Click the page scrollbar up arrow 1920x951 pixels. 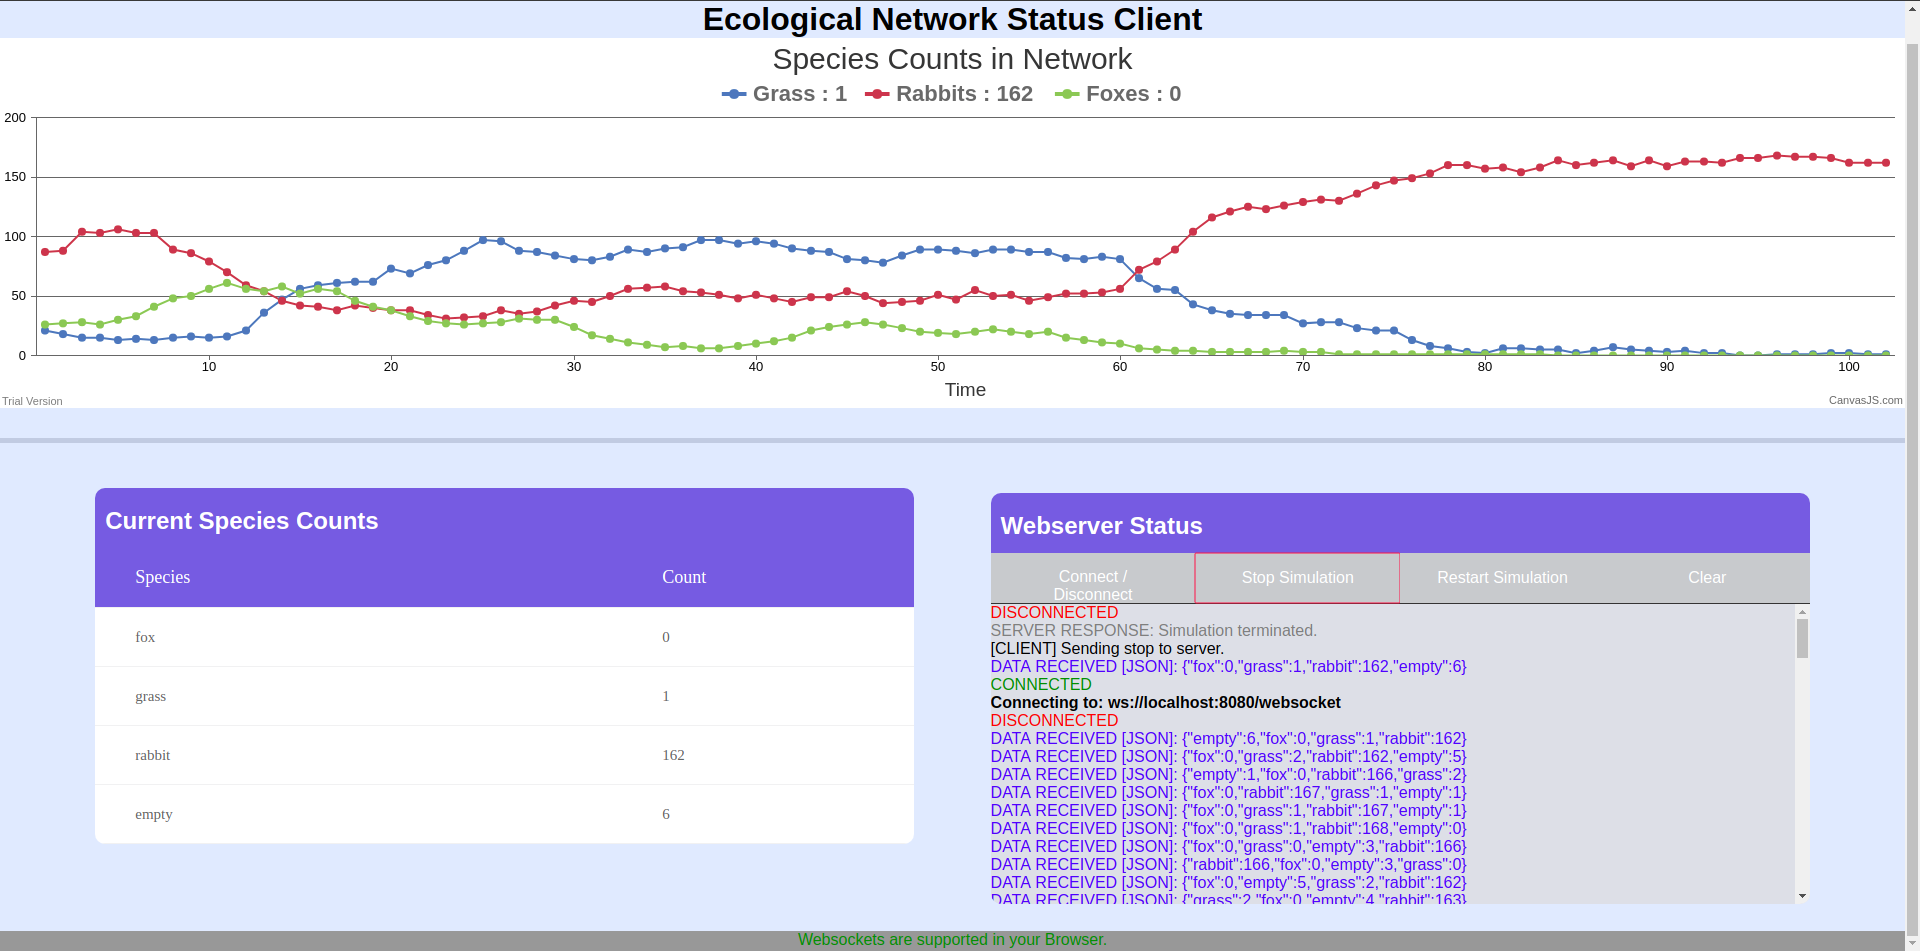tap(1912, 7)
